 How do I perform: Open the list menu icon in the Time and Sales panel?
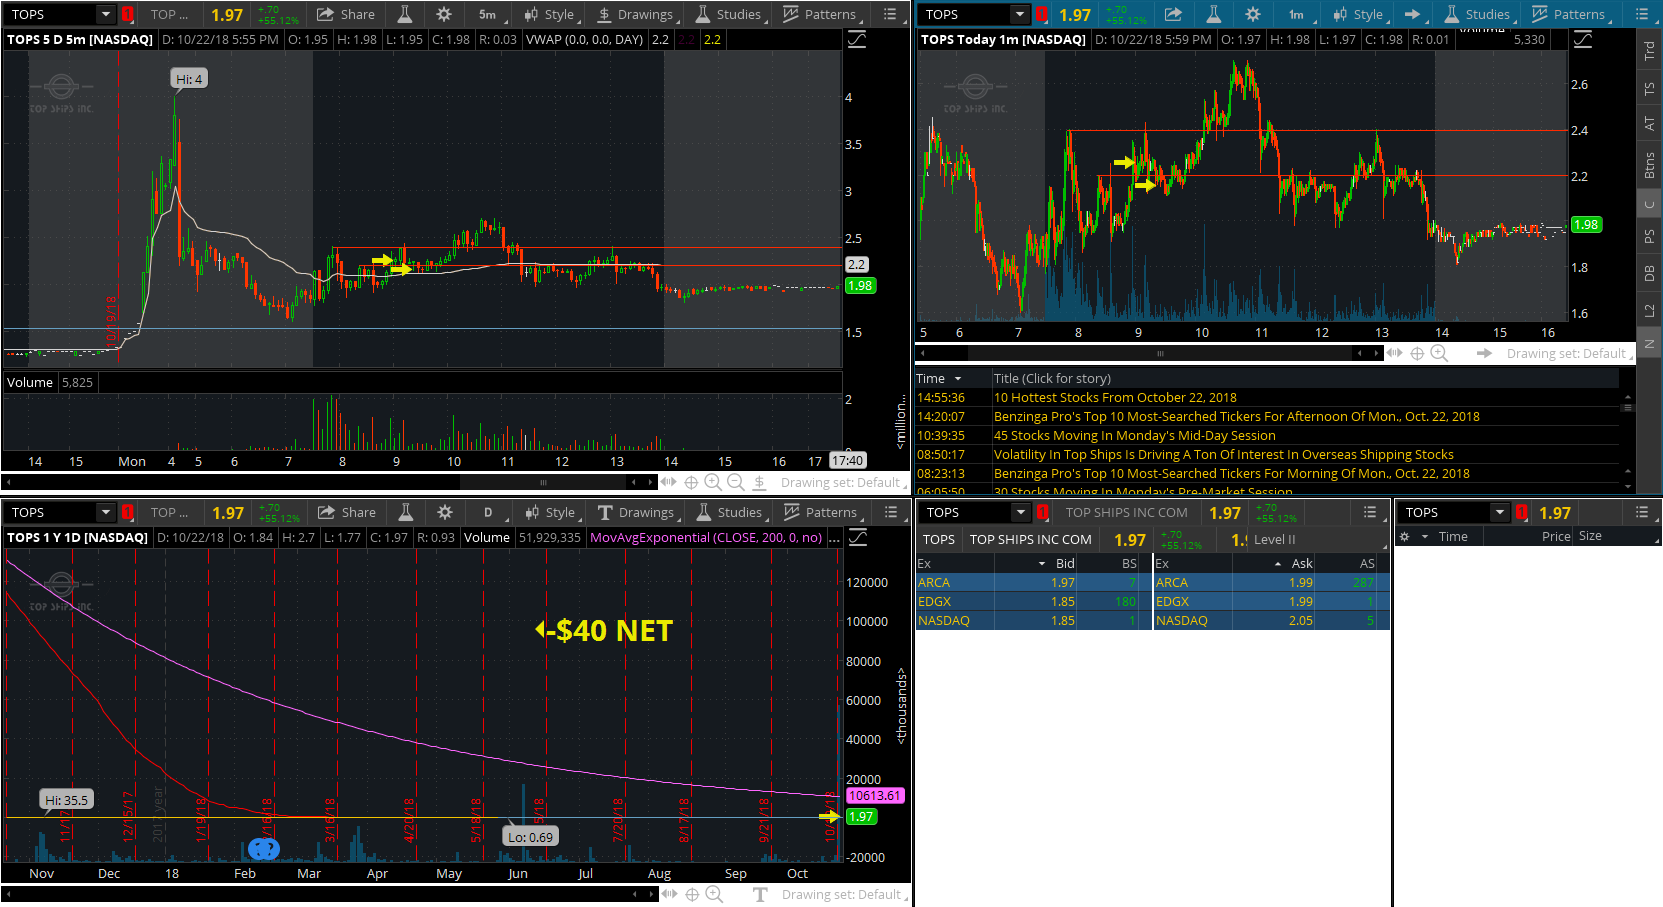(x=1641, y=512)
